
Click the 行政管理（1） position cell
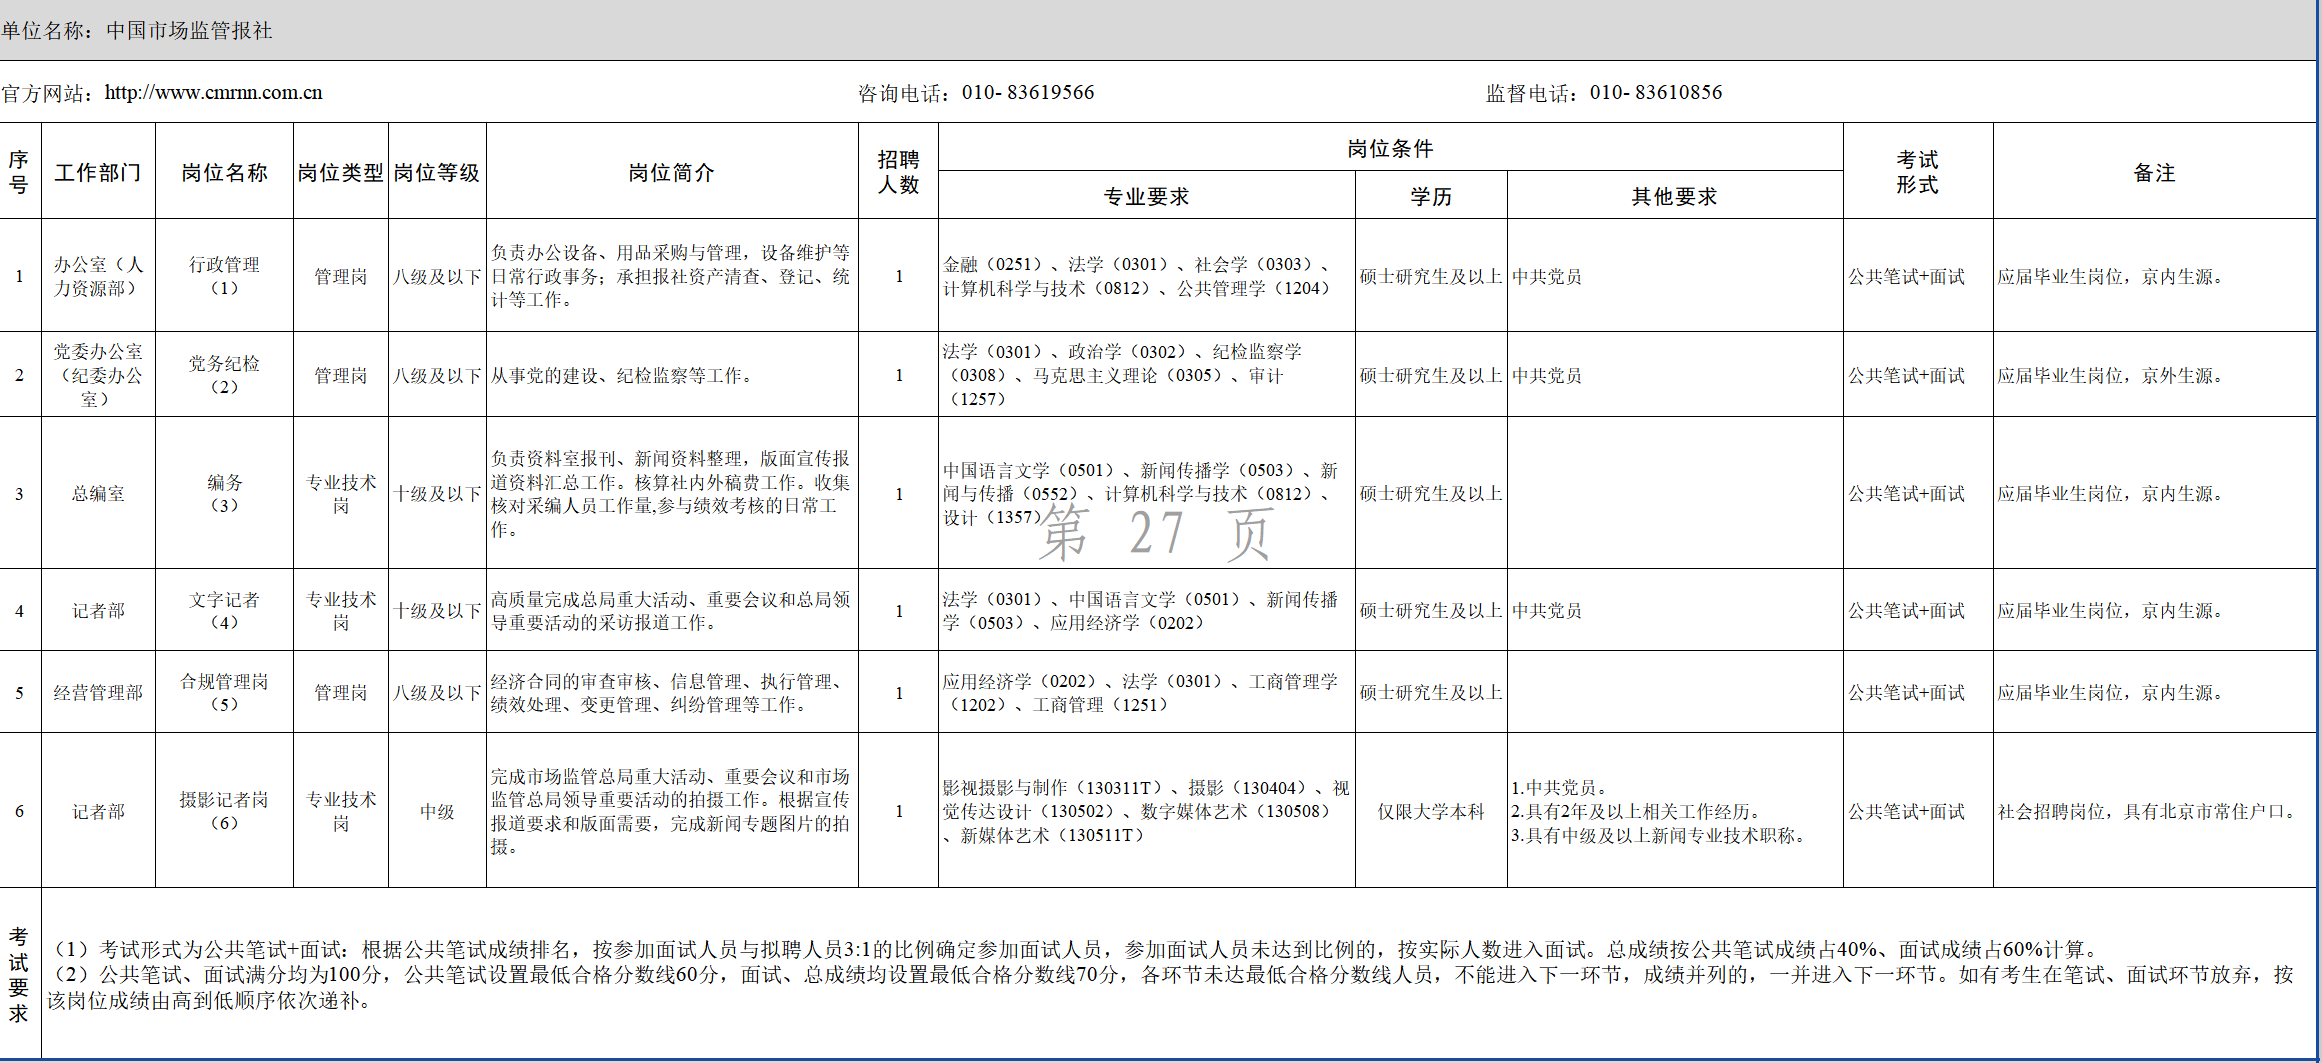(x=224, y=276)
